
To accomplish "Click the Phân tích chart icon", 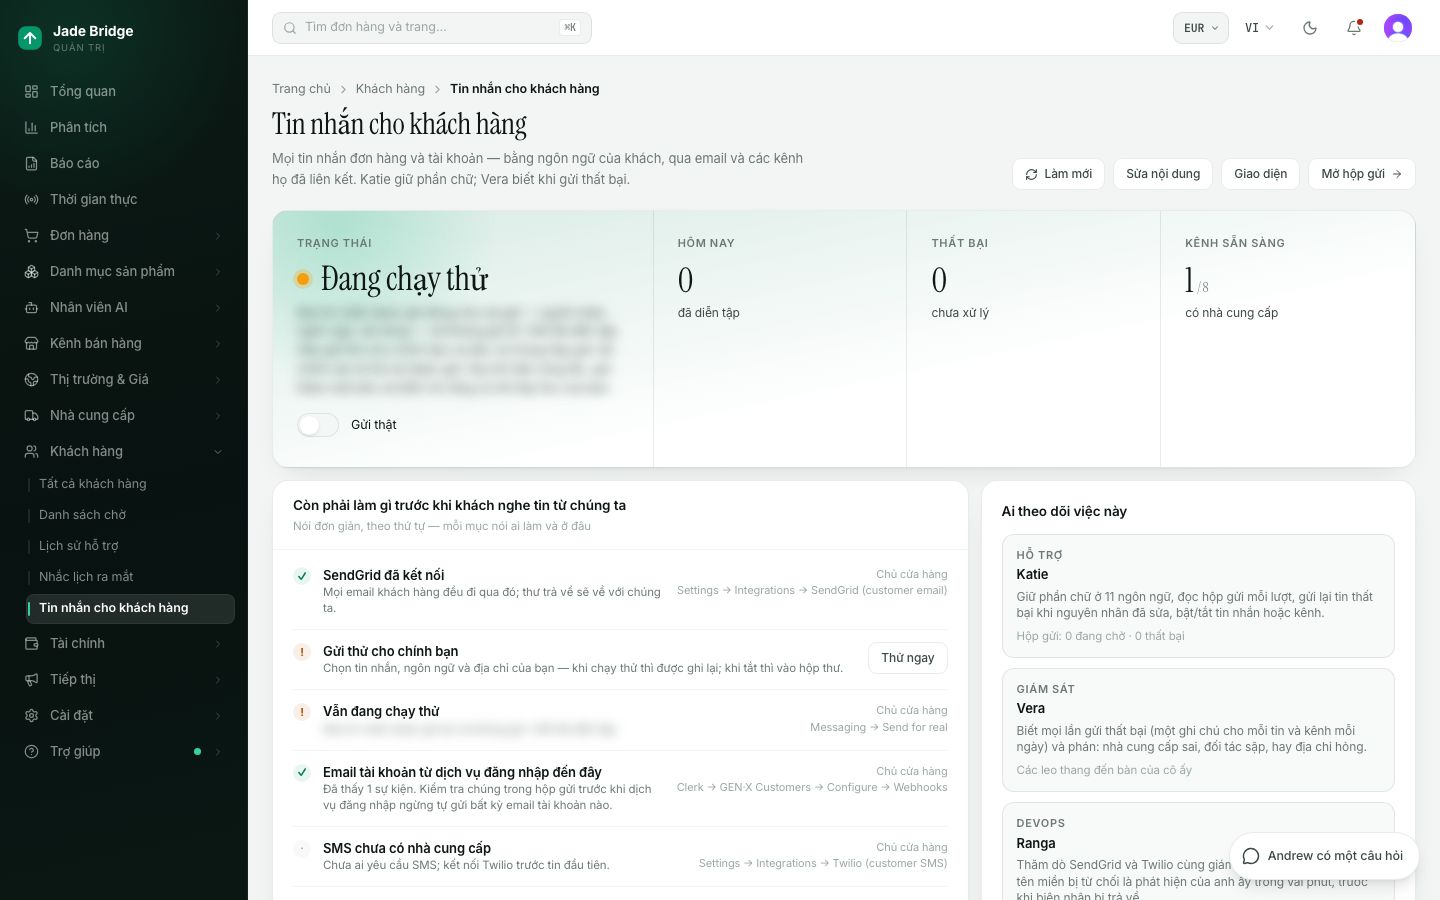I will (x=31, y=127).
